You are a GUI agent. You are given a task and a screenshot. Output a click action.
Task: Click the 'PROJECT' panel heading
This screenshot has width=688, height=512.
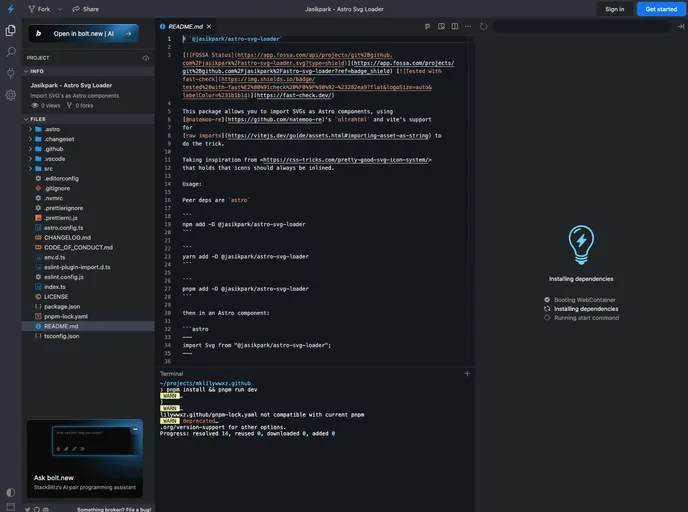coord(38,58)
